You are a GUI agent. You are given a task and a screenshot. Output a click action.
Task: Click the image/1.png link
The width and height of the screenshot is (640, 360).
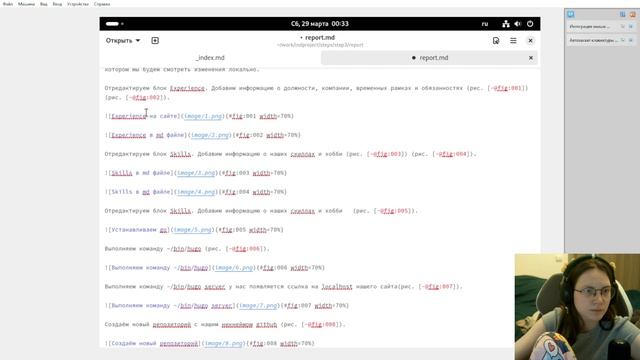pos(203,116)
